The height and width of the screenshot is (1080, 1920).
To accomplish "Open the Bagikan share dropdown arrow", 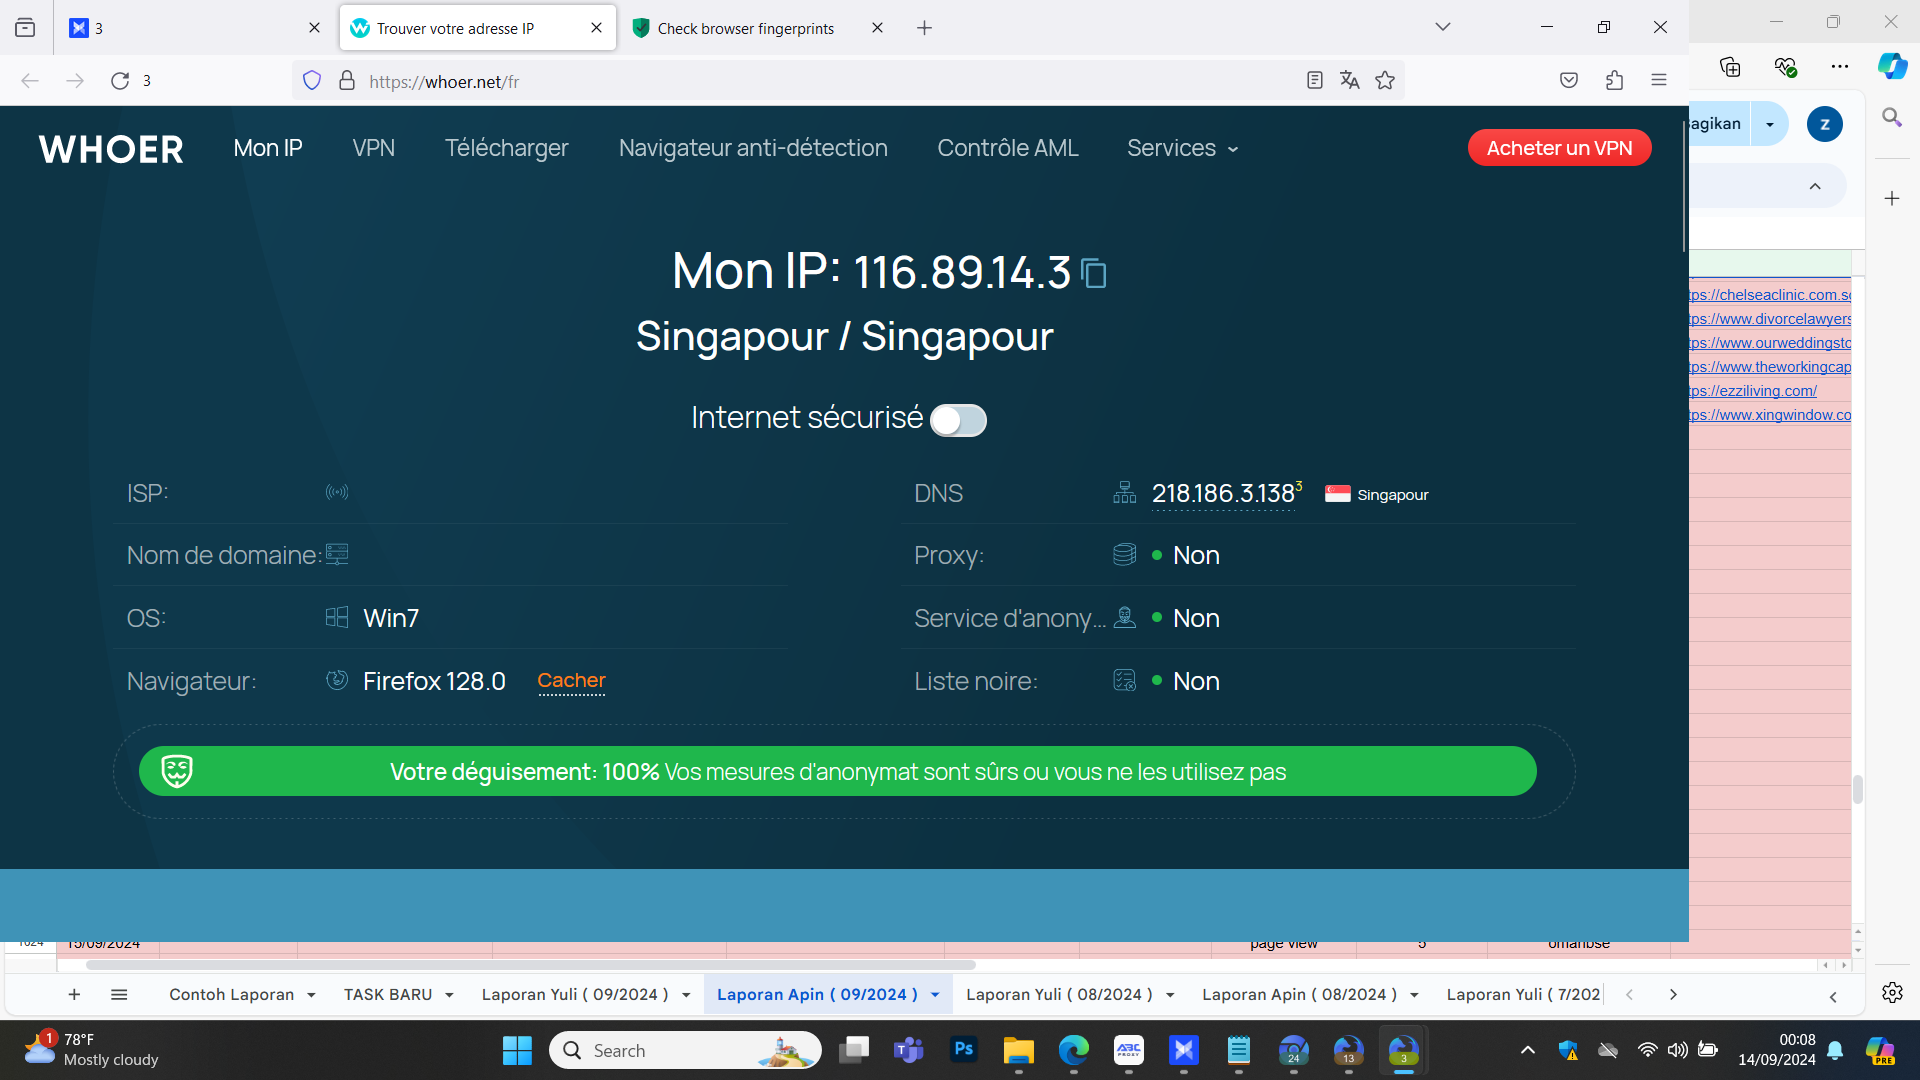I will 1770,124.
